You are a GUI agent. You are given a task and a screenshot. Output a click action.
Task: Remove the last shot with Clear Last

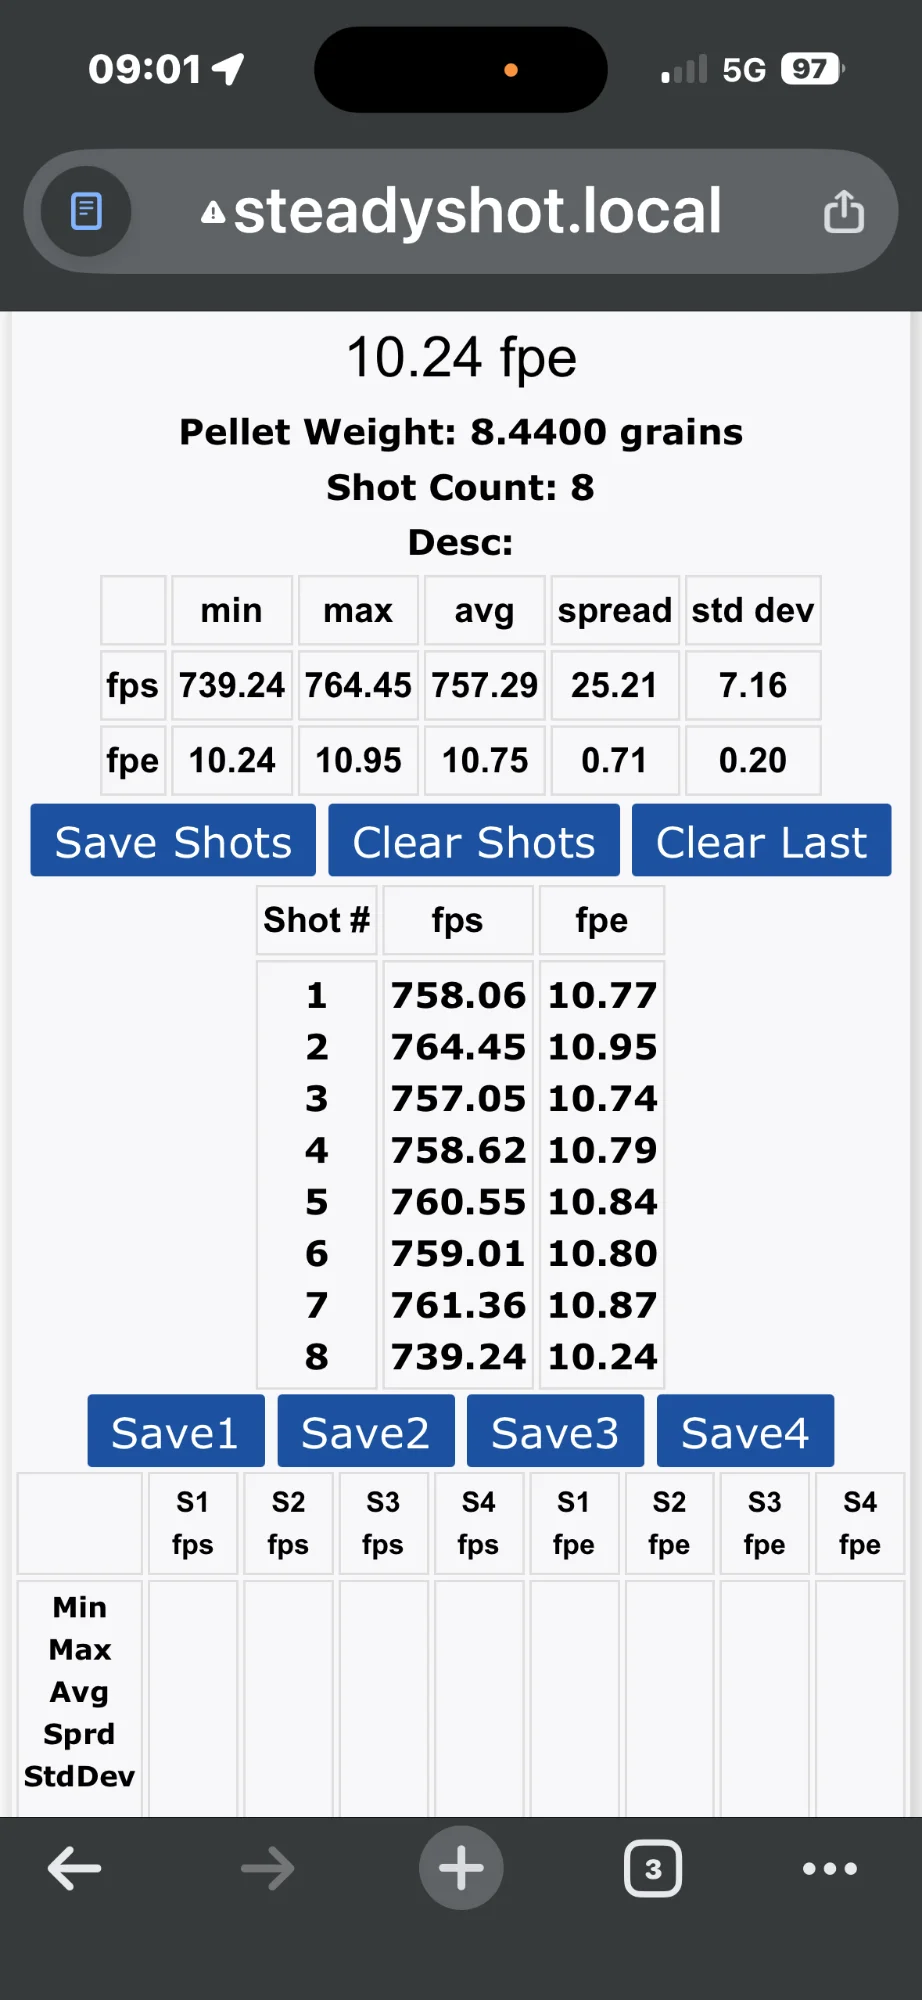[x=760, y=840]
